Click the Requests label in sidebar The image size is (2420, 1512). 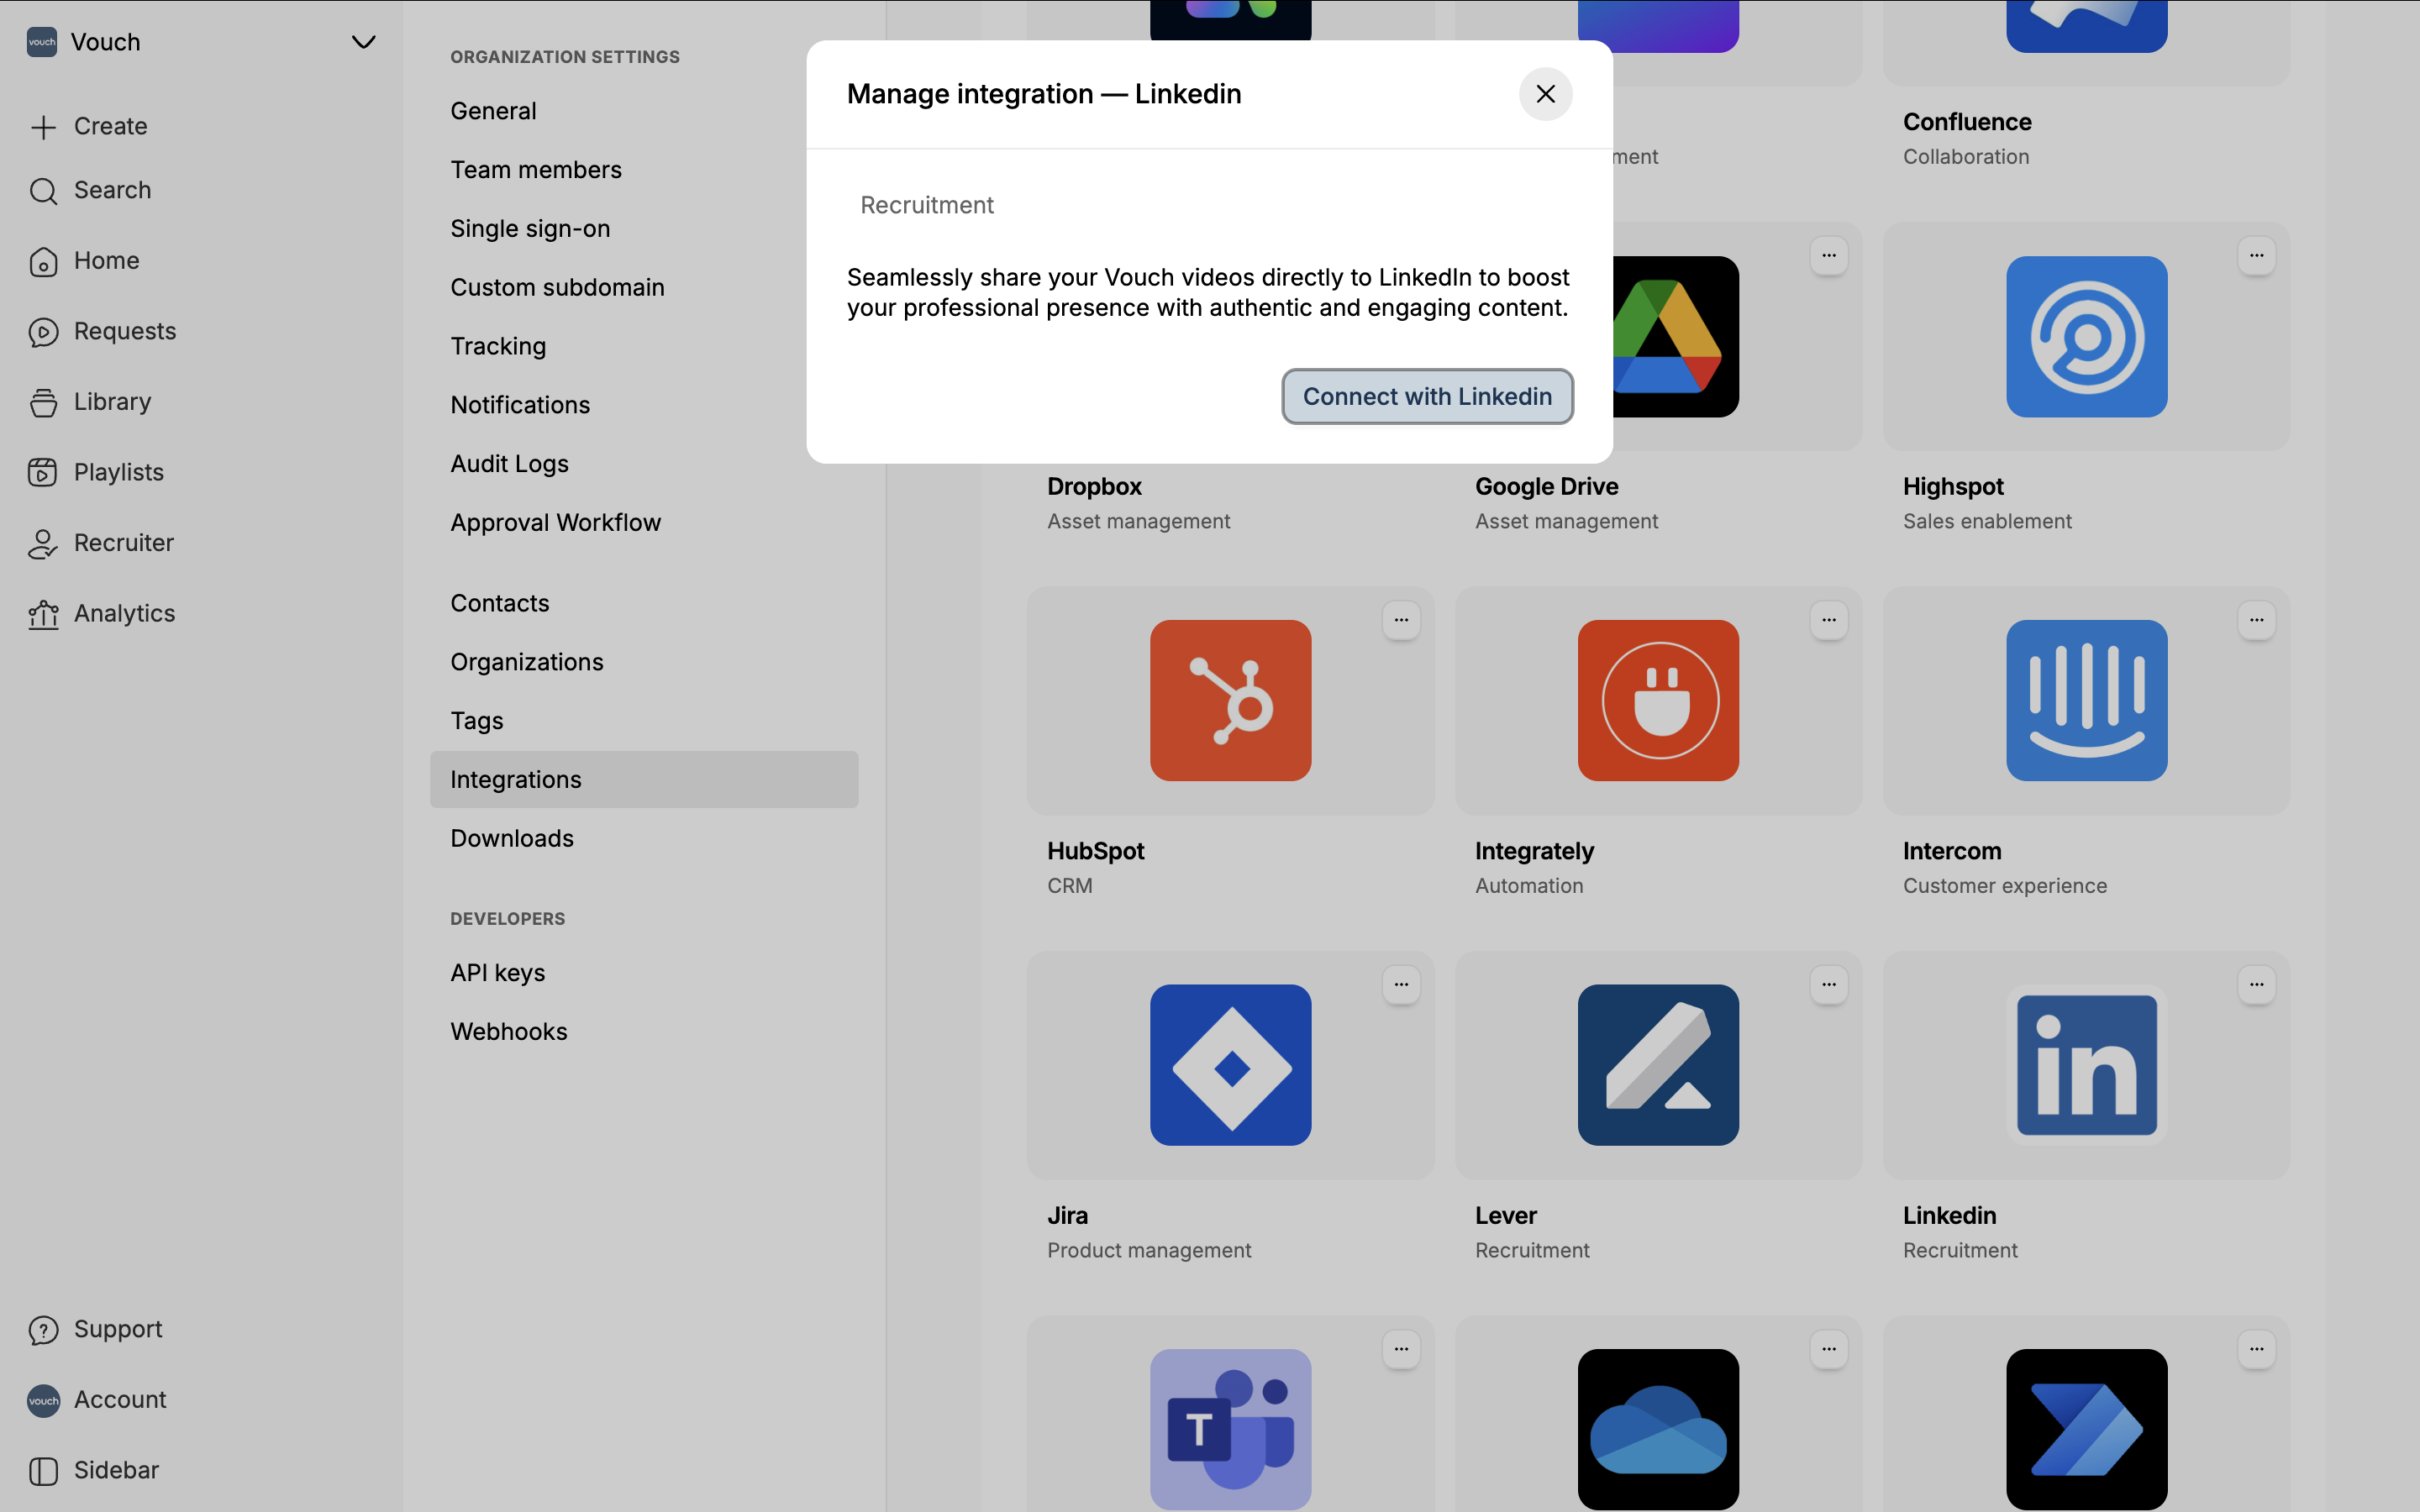[125, 332]
